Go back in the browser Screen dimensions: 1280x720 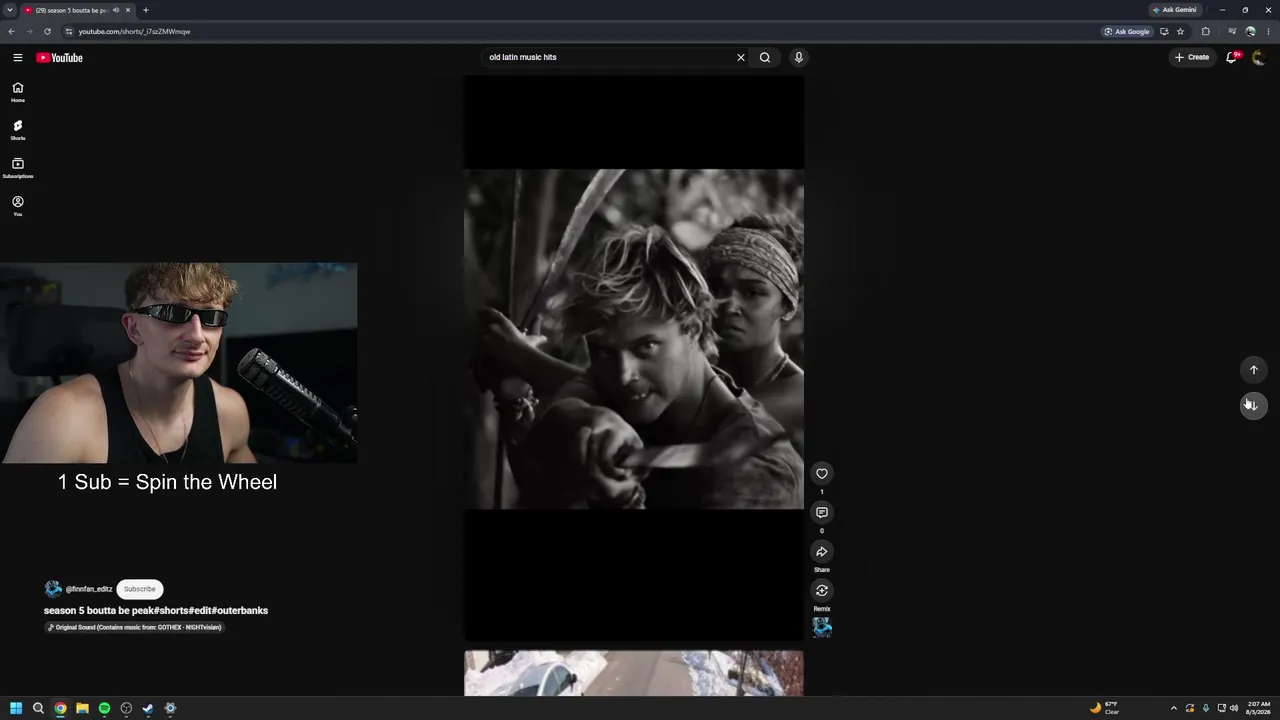pos(11,31)
